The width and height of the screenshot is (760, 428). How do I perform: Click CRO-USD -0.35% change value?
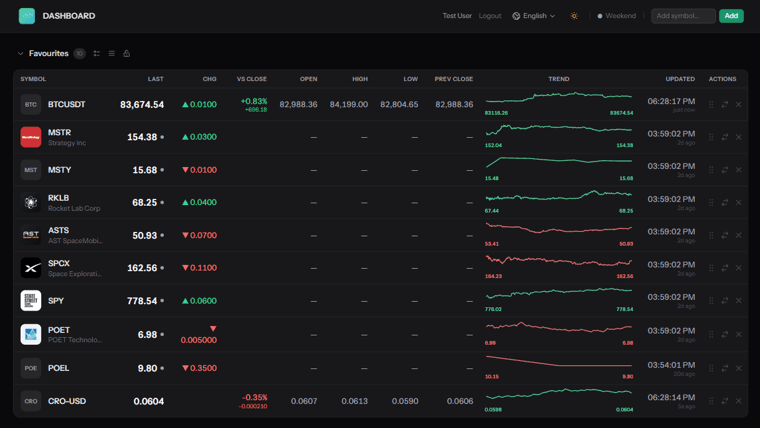point(254,397)
